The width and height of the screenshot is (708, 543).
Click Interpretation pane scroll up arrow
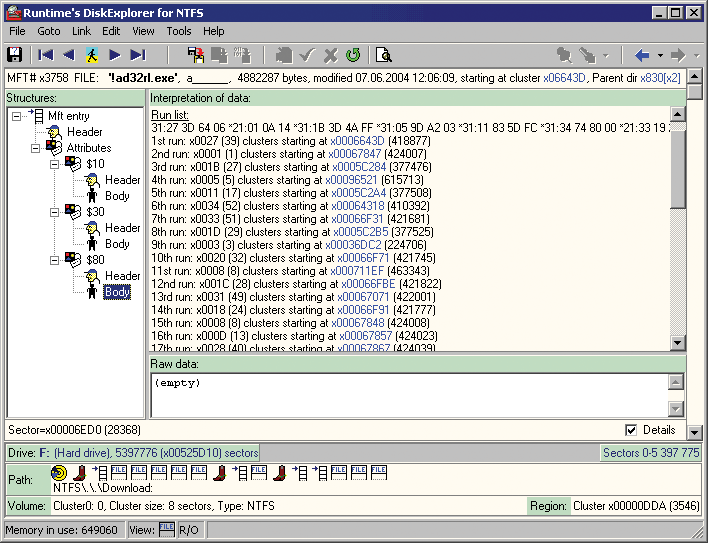pos(677,115)
